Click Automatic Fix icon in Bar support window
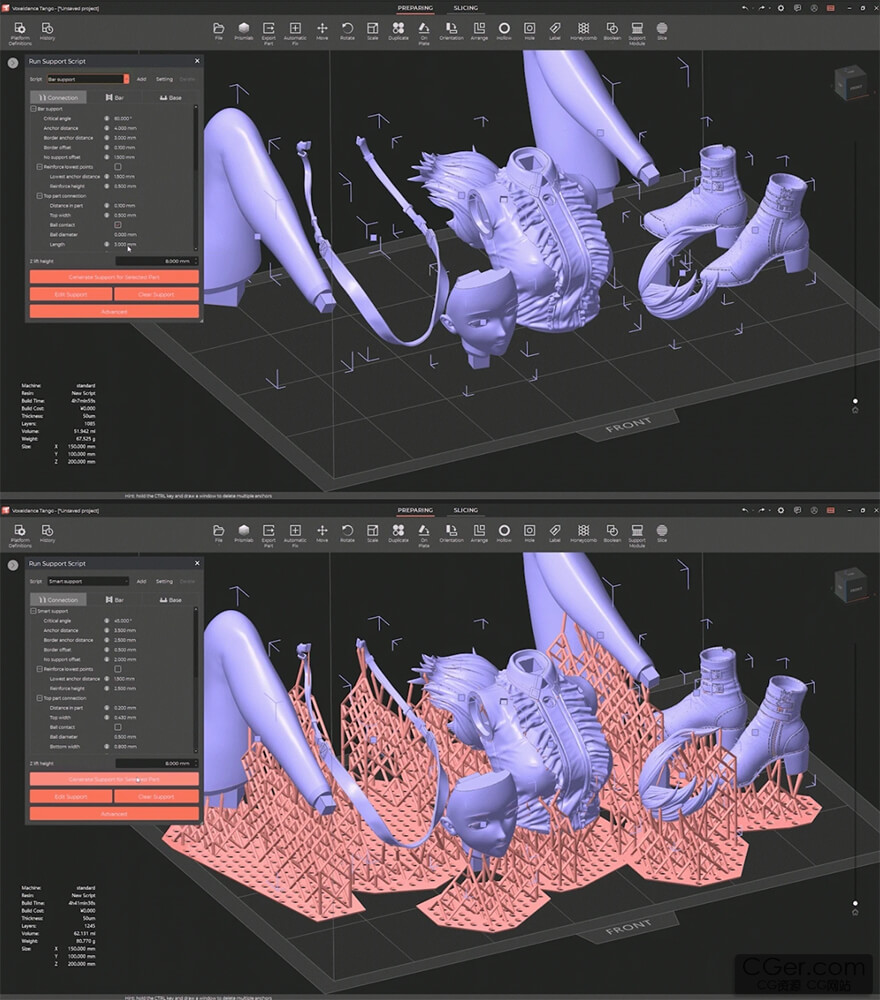The image size is (880, 1000). pos(295,32)
